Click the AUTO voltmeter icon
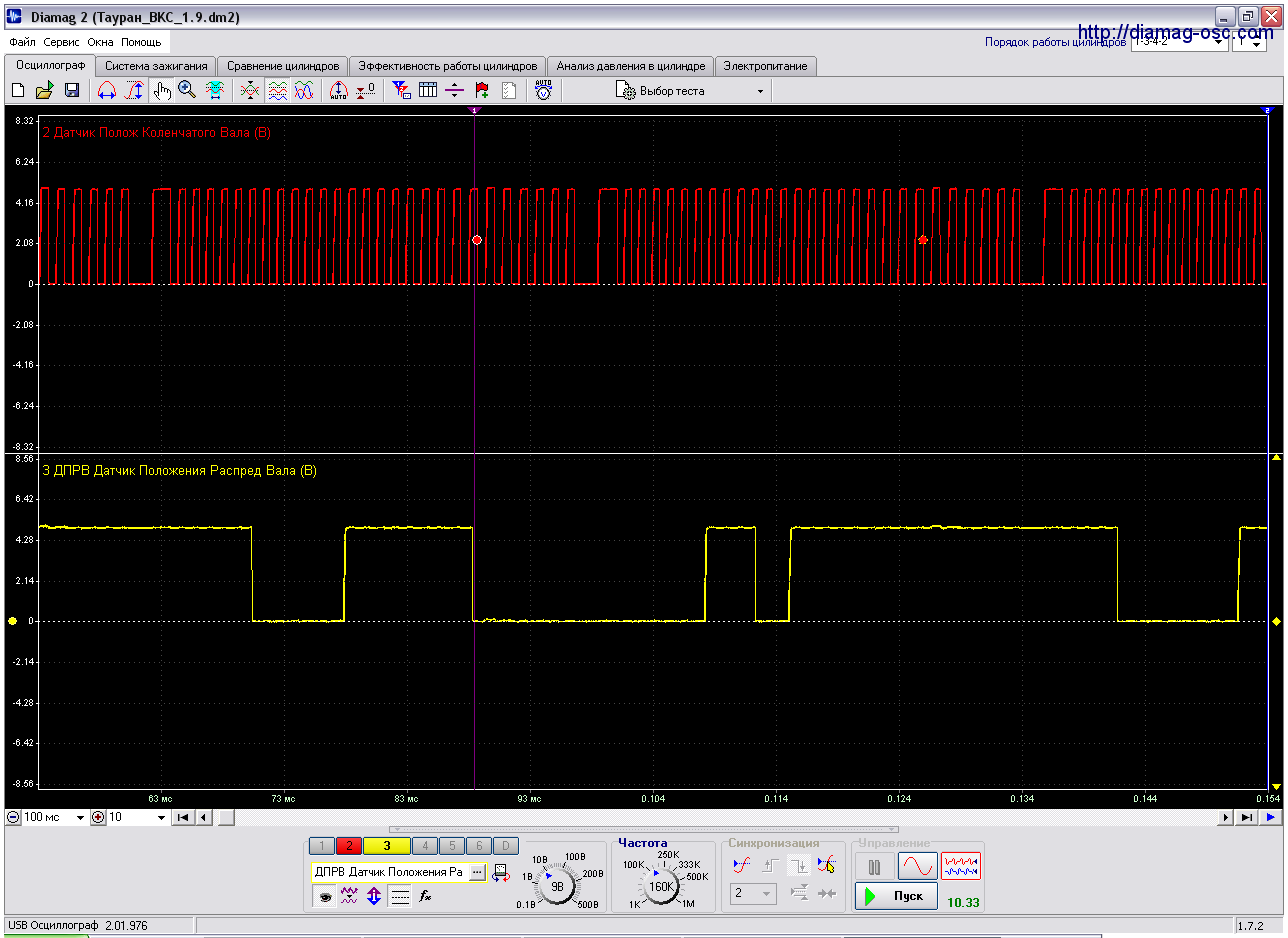Image resolution: width=1288 pixels, height=938 pixels. pyautogui.click(x=543, y=91)
